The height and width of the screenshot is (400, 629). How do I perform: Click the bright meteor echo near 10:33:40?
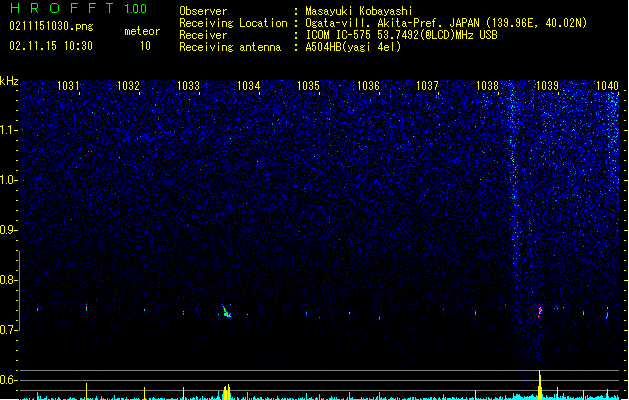[226, 311]
